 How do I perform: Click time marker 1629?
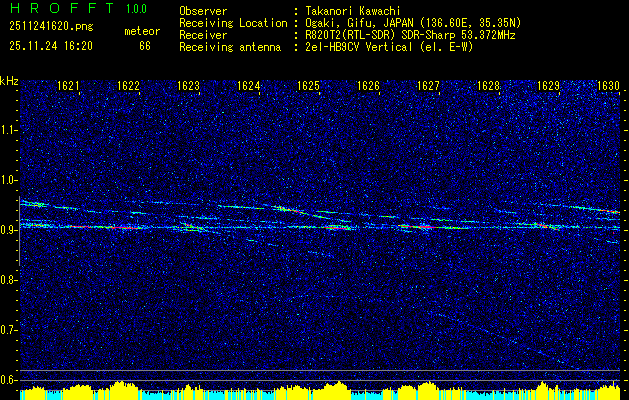click(x=548, y=85)
